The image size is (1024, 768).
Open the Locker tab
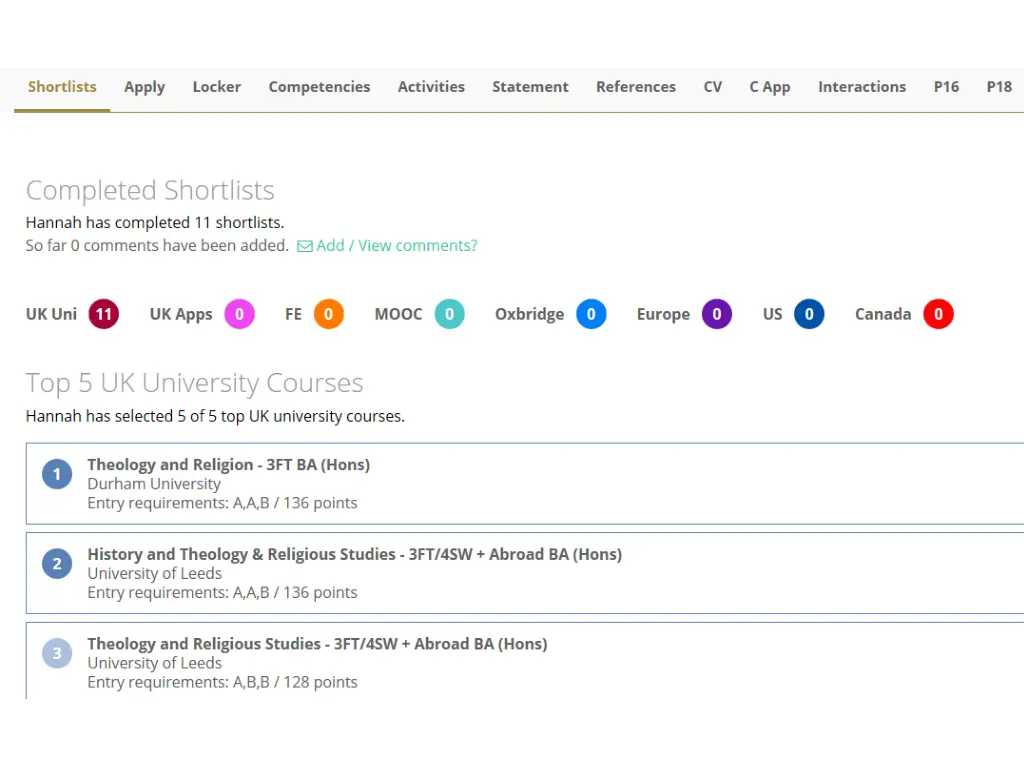point(217,87)
